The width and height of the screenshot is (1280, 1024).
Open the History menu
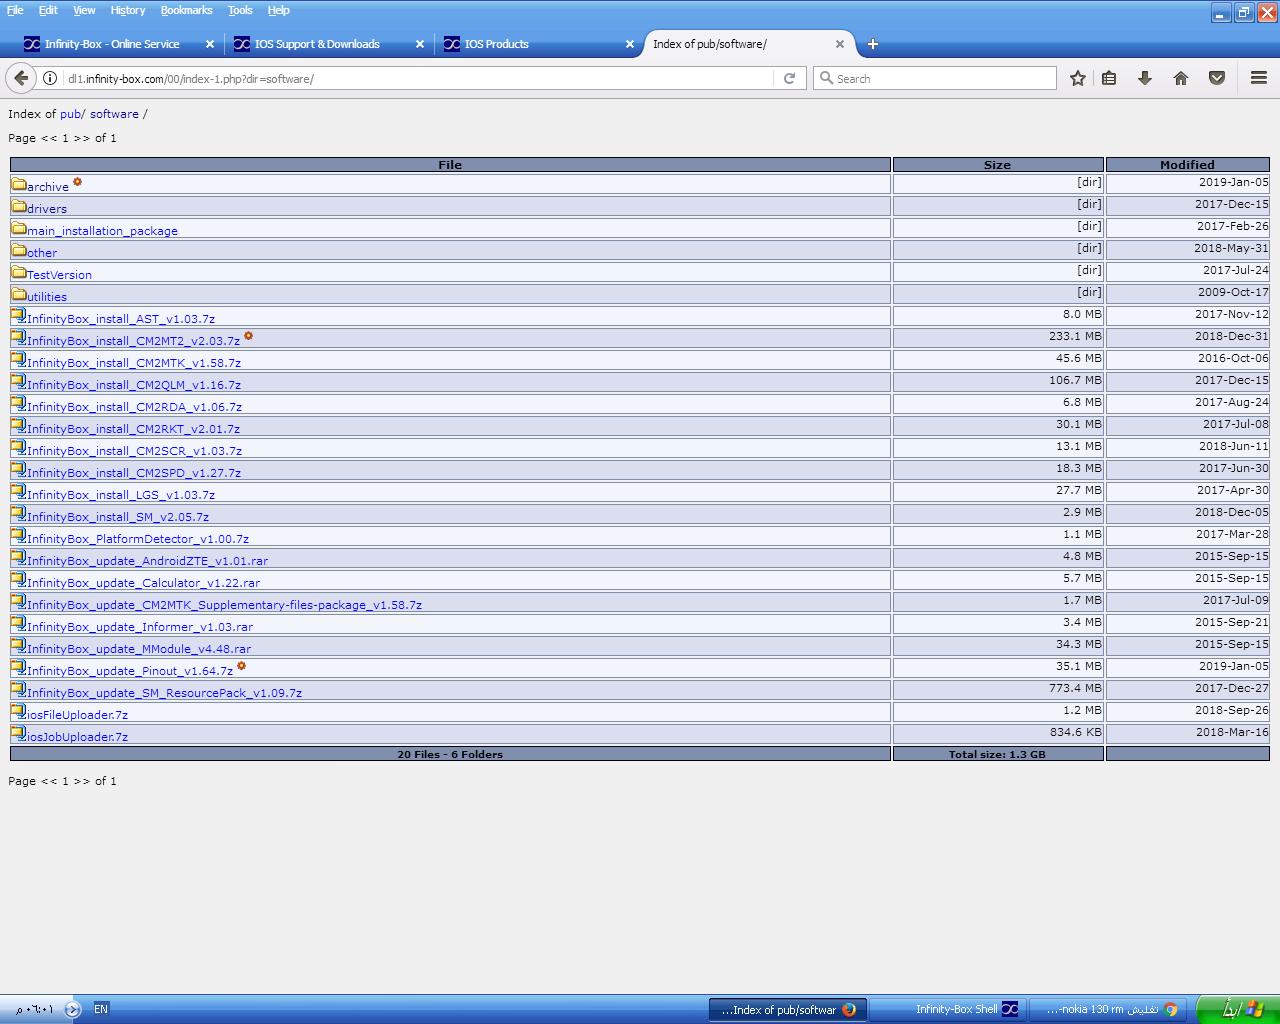pos(128,10)
